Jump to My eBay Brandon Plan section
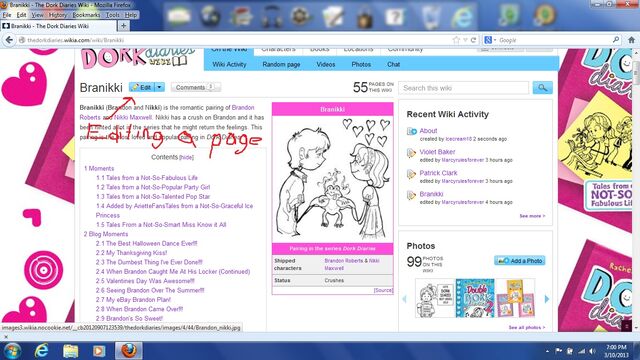This screenshot has width=640, height=360. click(x=133, y=300)
